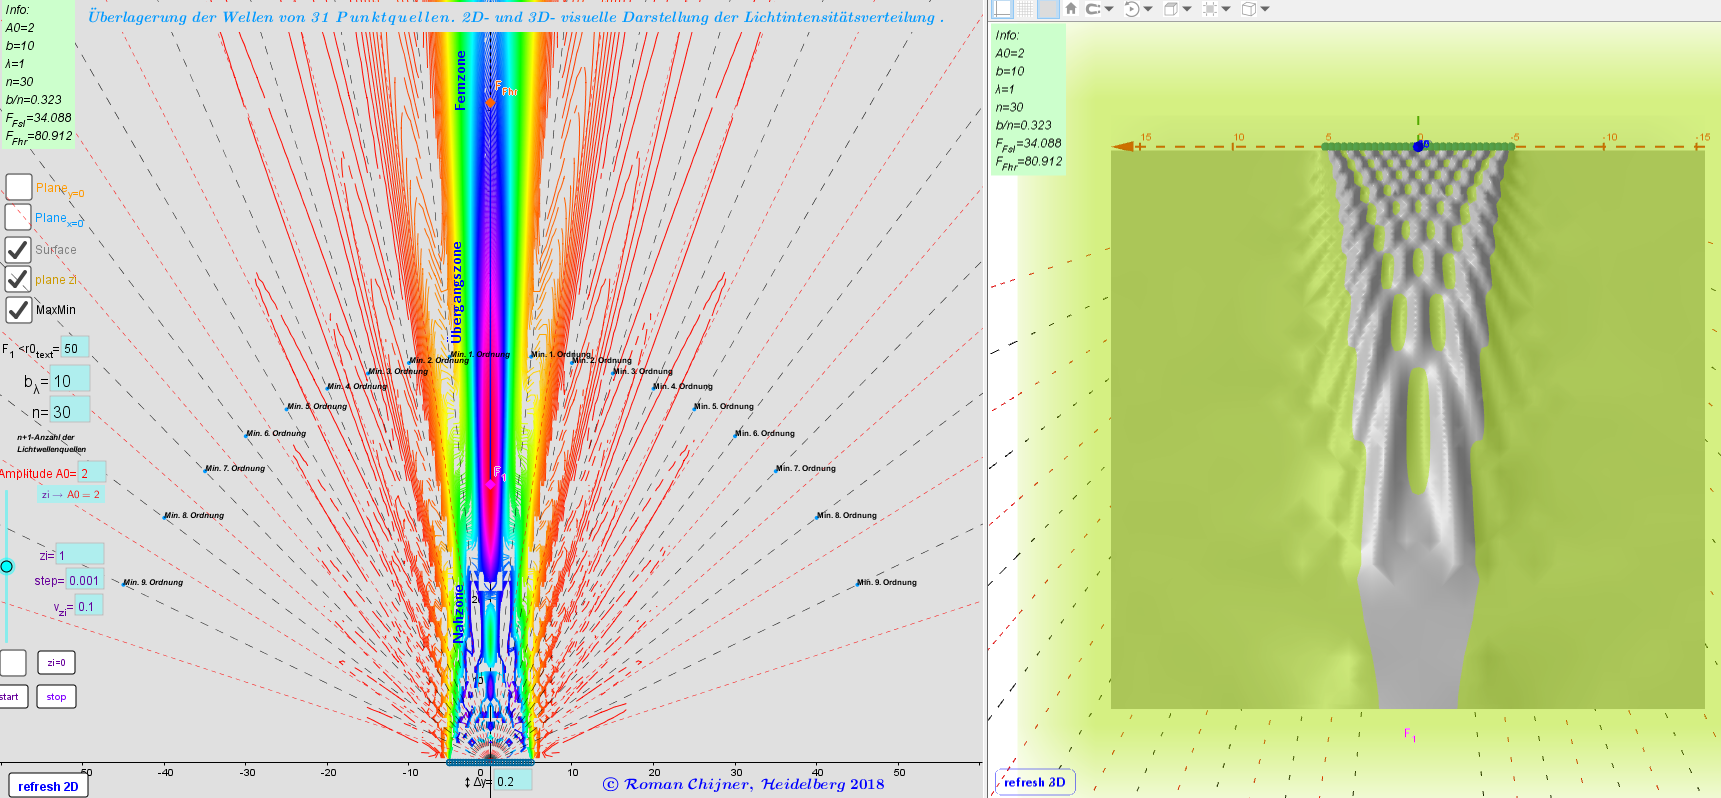1721x798 pixels.
Task: Click the projection type cube icon
Action: [x=1249, y=9]
